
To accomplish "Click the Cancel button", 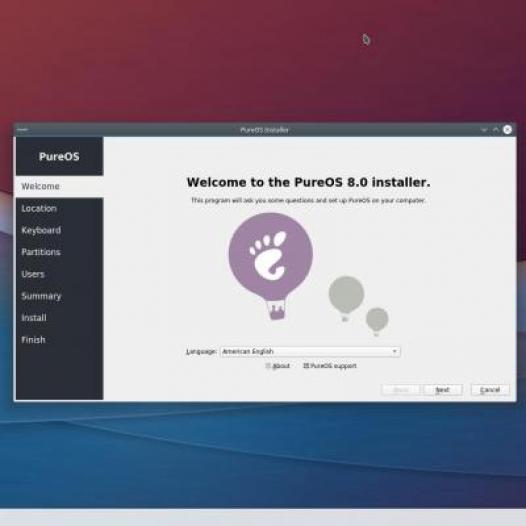I will click(x=490, y=390).
